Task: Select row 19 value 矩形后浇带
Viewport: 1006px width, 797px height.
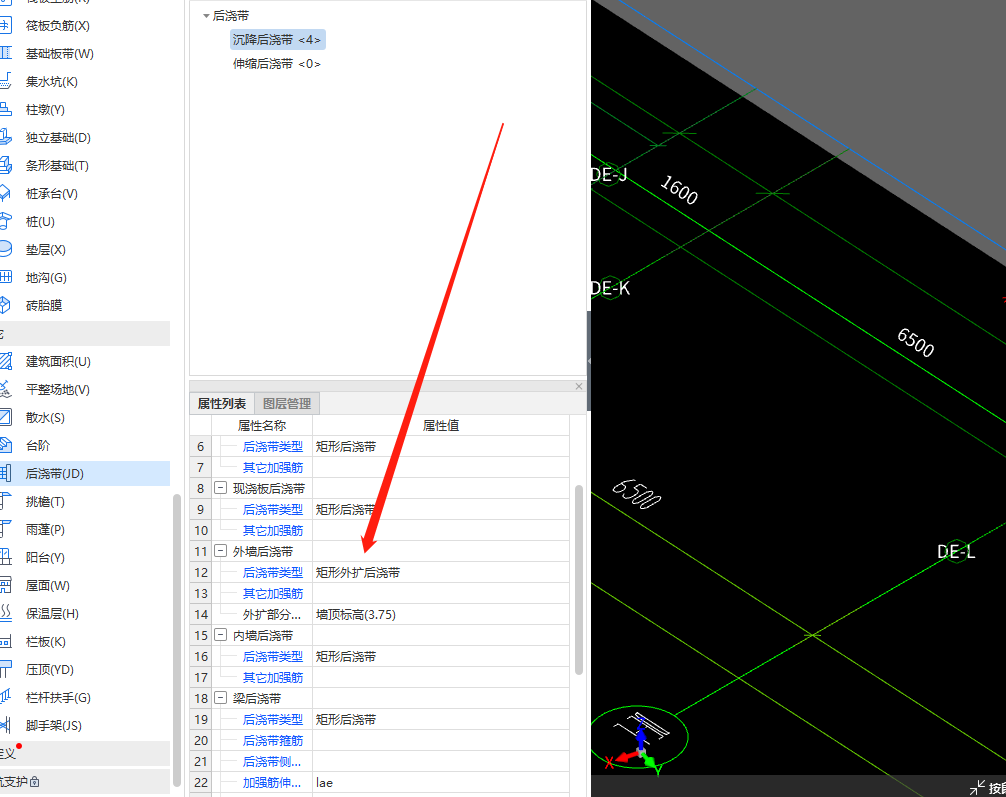Action: (441, 719)
